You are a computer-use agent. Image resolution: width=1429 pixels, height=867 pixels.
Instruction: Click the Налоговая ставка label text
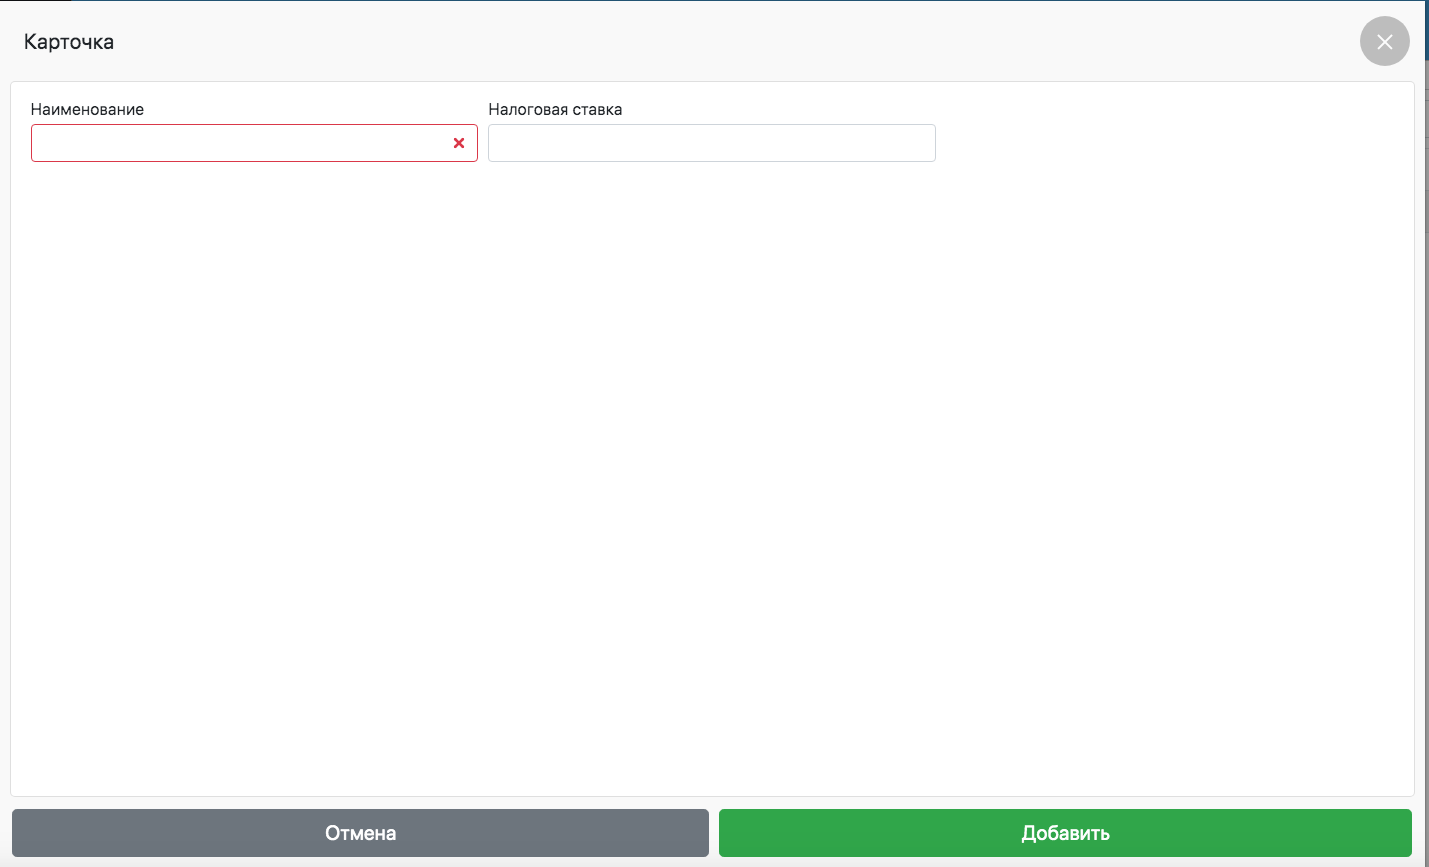pos(555,110)
